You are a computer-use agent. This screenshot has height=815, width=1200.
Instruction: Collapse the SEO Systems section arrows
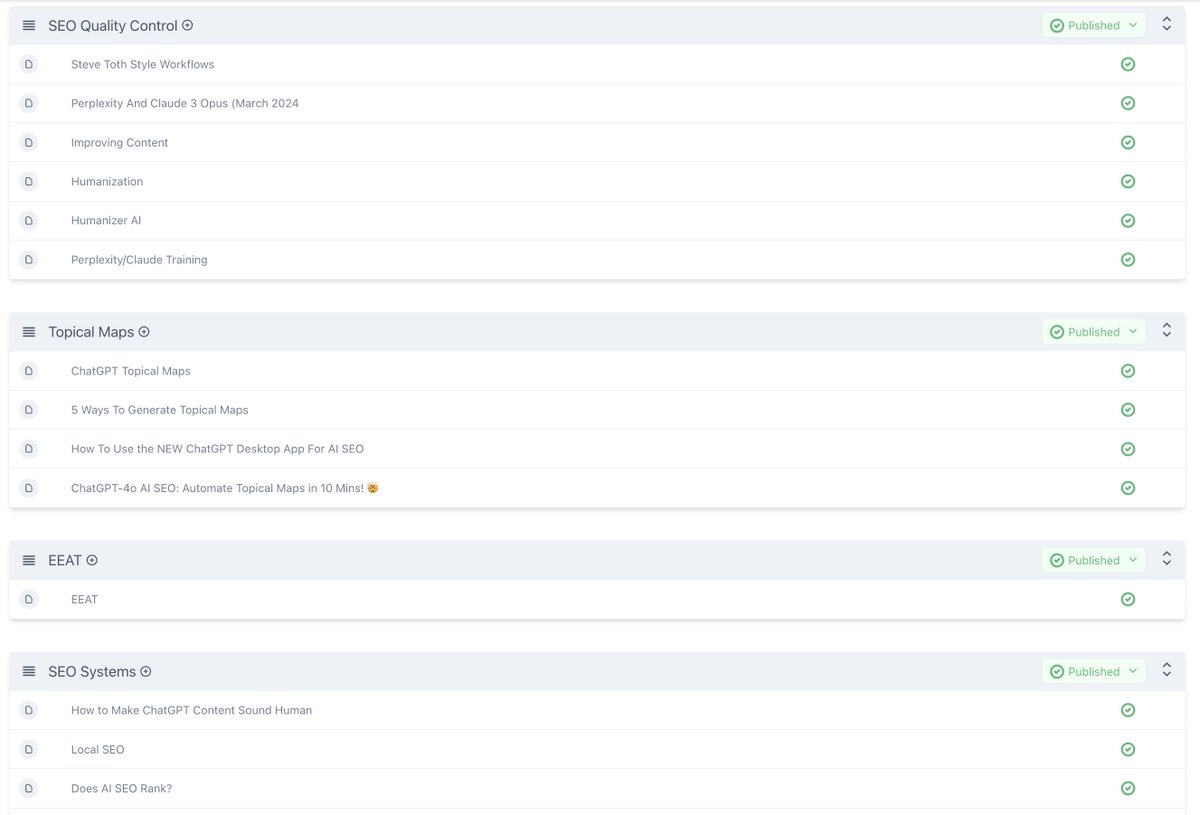1166,671
